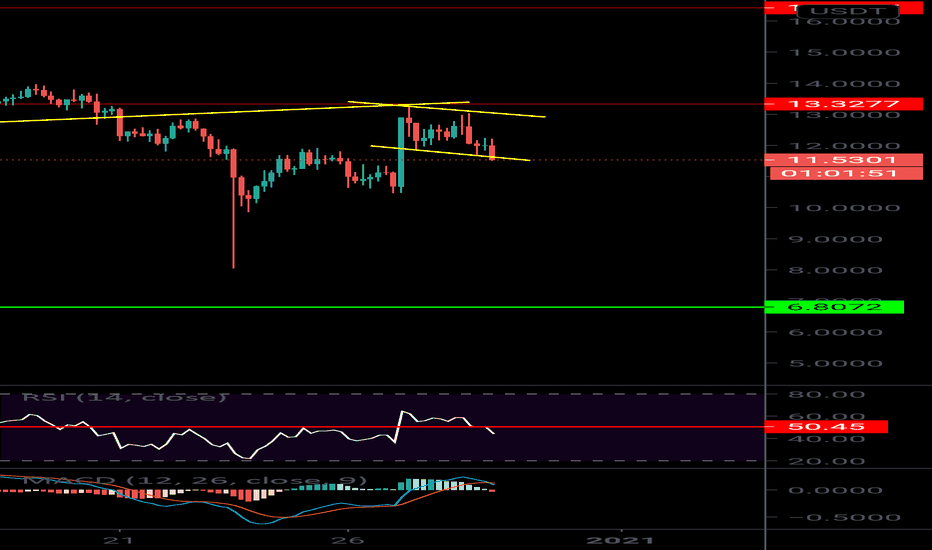The width and height of the screenshot is (932, 550).
Task: Select the lower yellow channel line
Action: coord(450,153)
